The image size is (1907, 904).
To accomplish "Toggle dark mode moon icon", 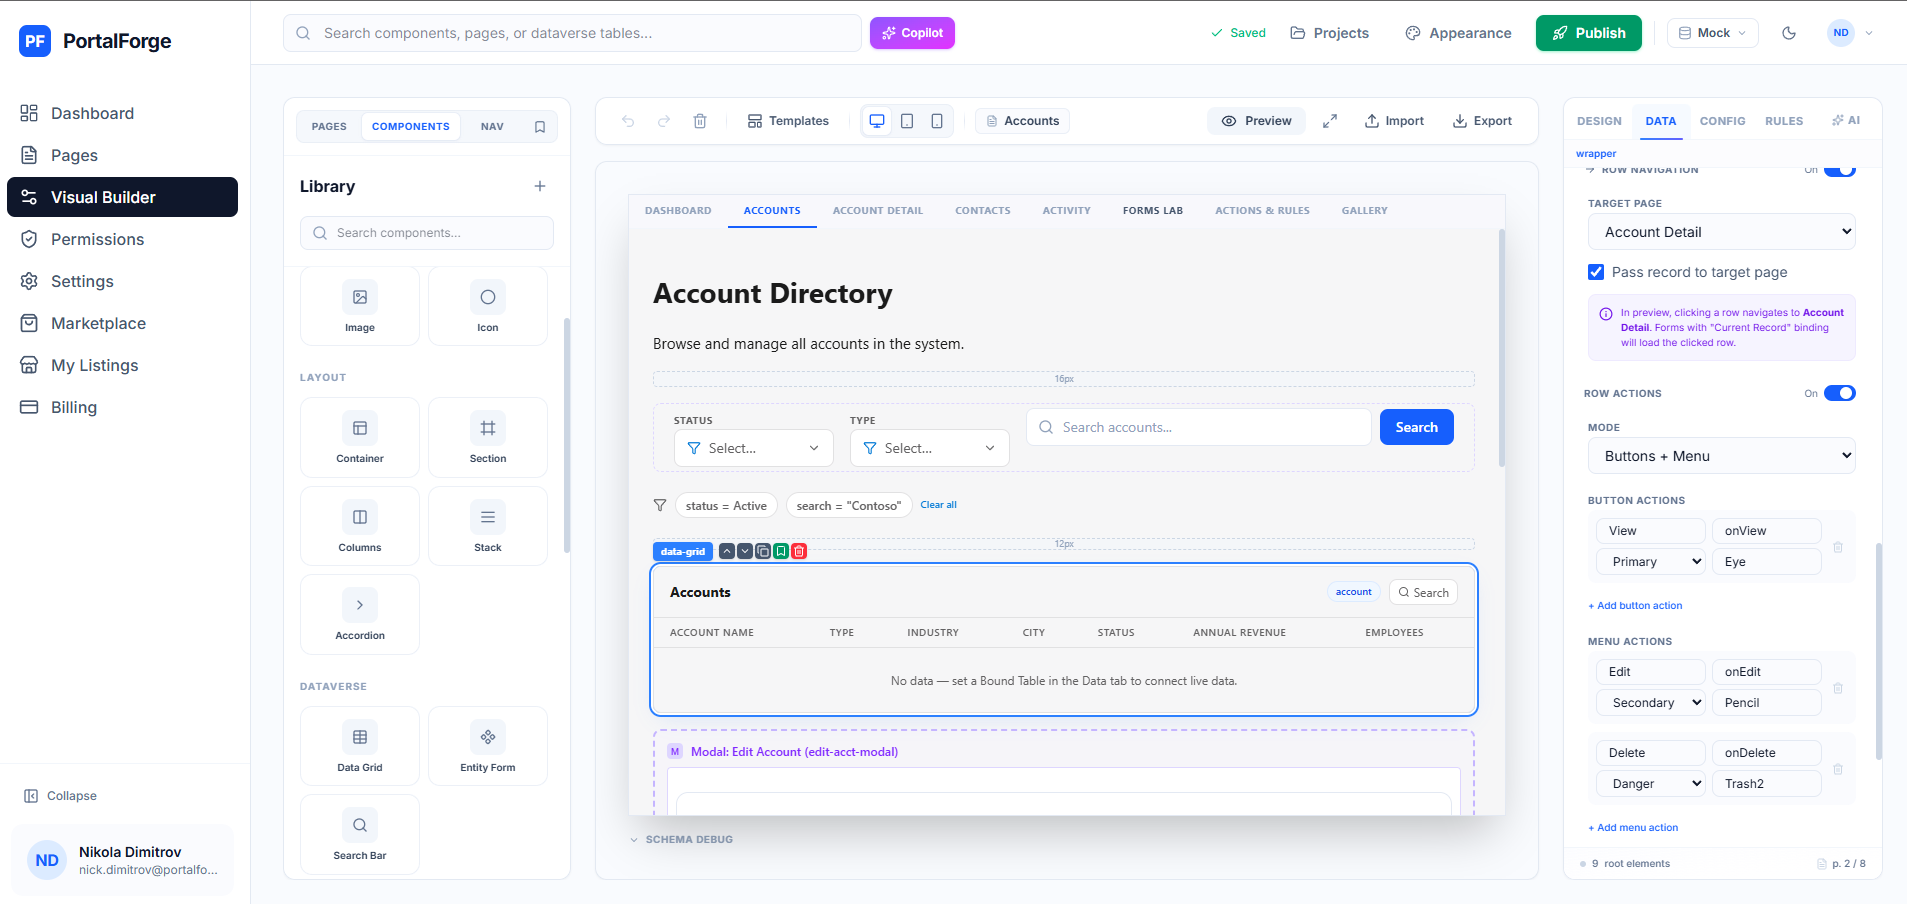I will pyautogui.click(x=1789, y=33).
